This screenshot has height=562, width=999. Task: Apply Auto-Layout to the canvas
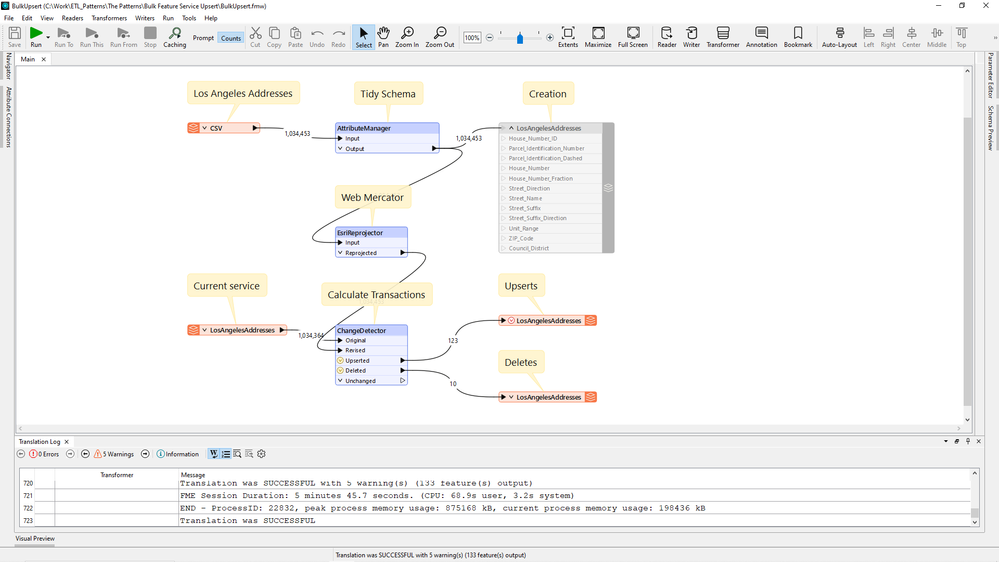coord(839,37)
